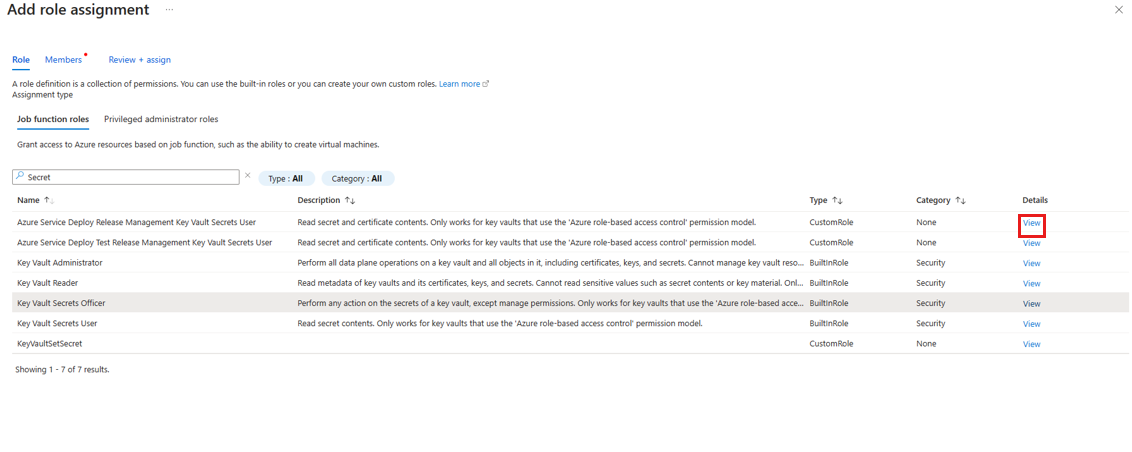Close the Add role assignment pane

click(1118, 10)
